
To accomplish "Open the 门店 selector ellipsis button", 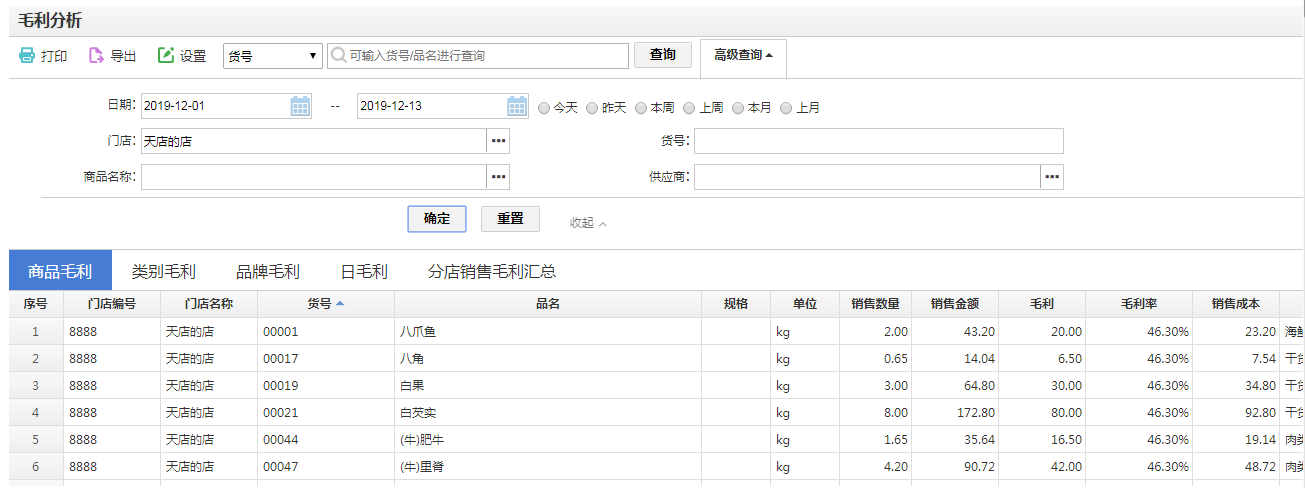I will 498,141.
